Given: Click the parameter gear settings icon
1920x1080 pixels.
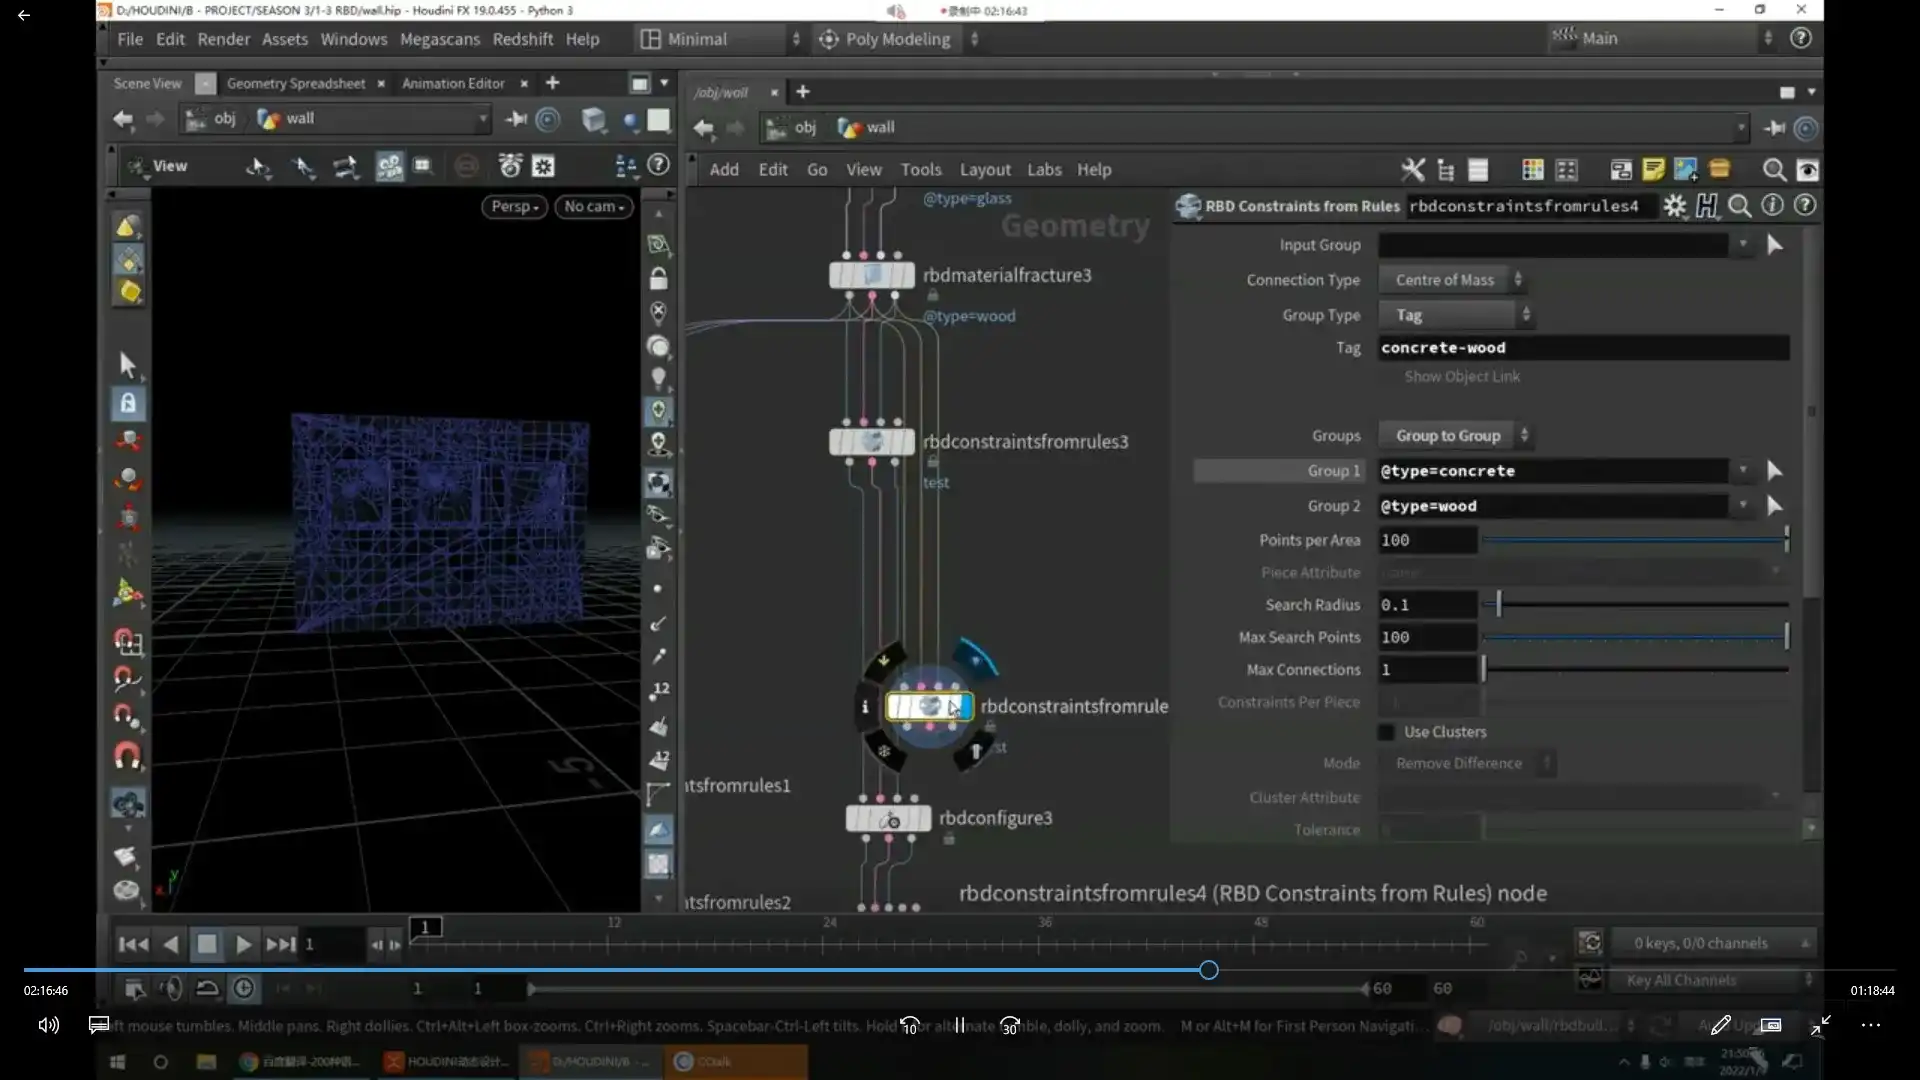Looking at the screenshot, I should (x=1674, y=206).
